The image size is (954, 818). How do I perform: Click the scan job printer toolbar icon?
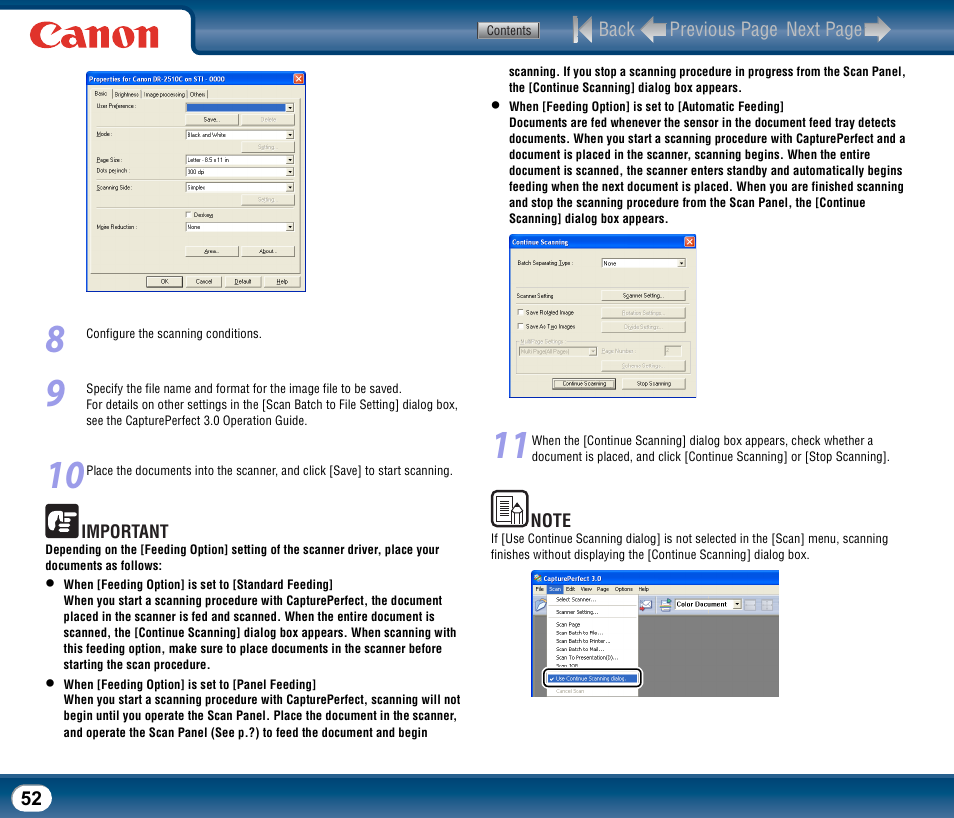tap(666, 604)
